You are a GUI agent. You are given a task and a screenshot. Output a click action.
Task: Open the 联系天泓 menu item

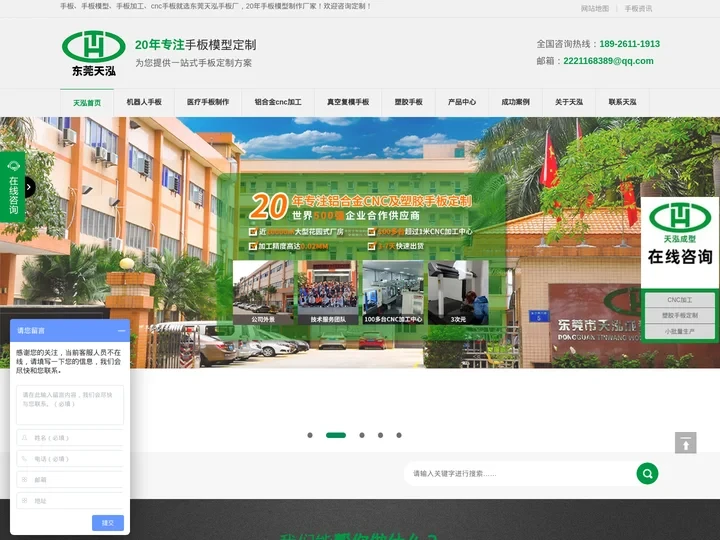[623, 102]
